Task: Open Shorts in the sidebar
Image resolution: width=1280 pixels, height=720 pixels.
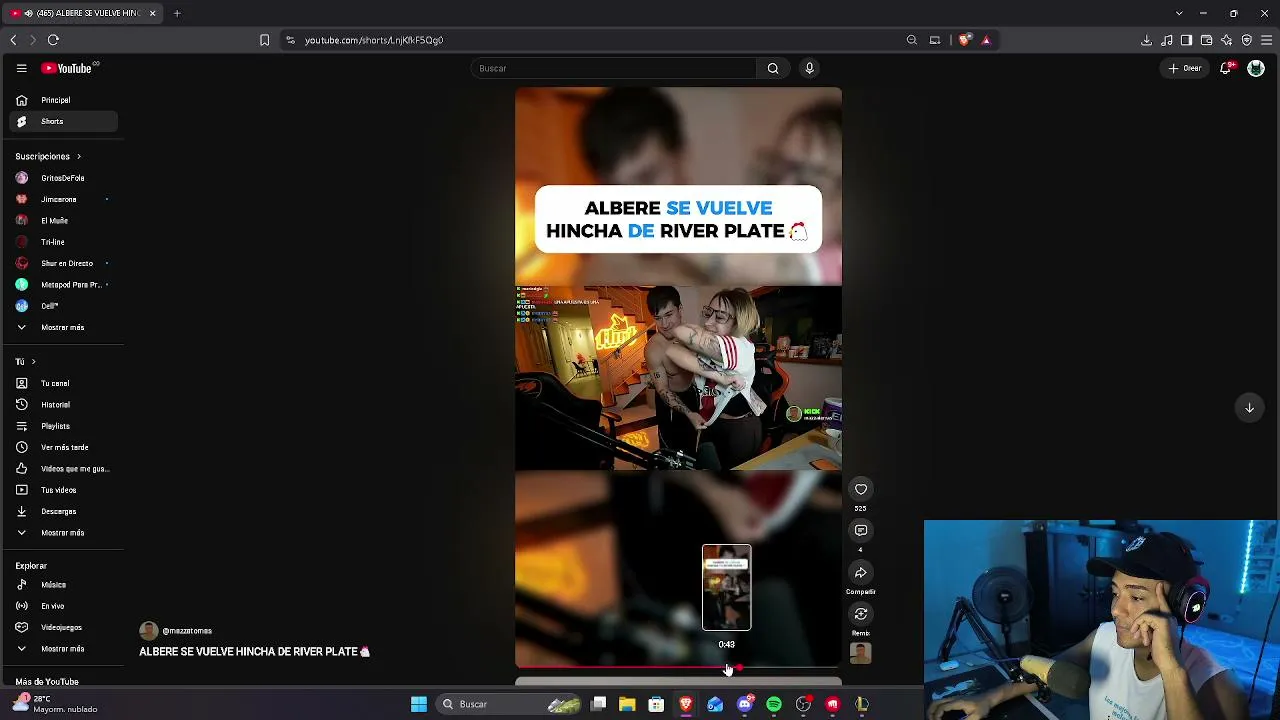Action: pos(64,122)
